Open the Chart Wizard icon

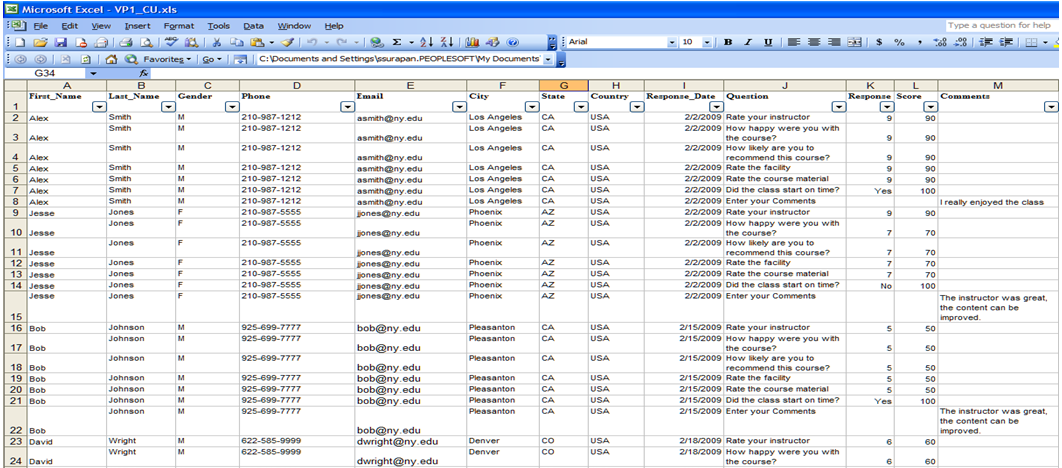(473, 42)
